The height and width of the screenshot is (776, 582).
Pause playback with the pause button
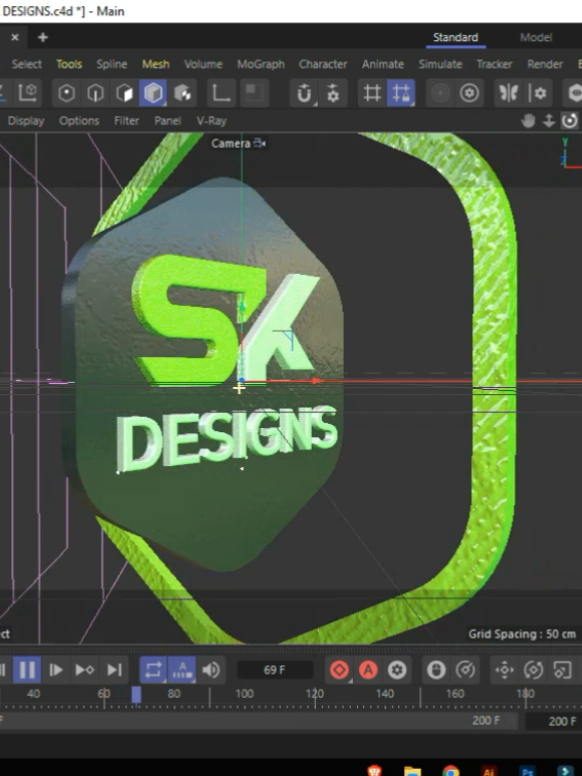27,670
